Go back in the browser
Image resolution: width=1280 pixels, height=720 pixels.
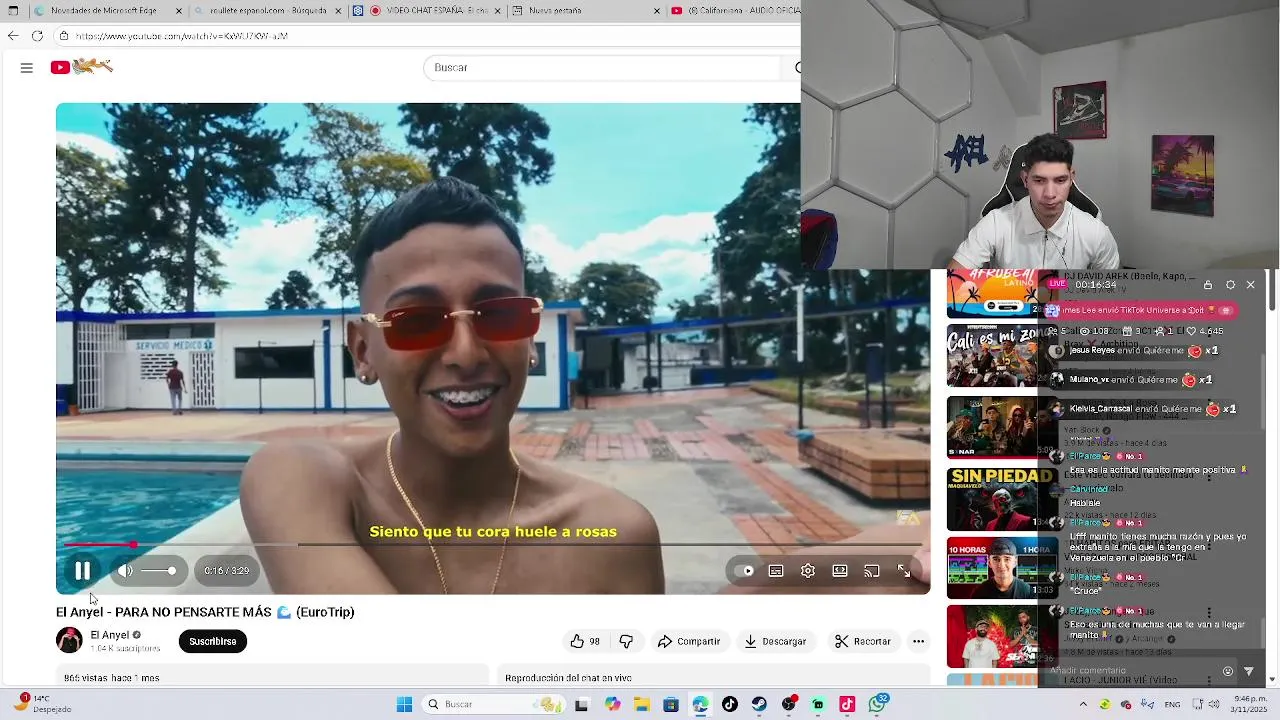(x=13, y=35)
